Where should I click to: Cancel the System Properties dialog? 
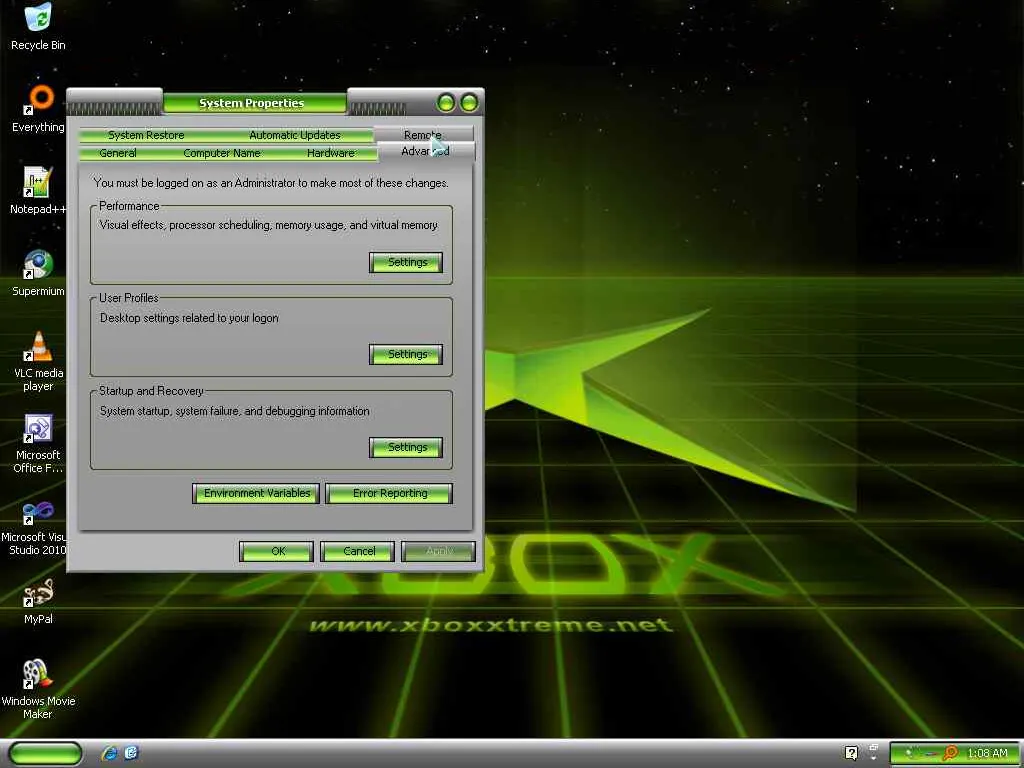point(358,551)
